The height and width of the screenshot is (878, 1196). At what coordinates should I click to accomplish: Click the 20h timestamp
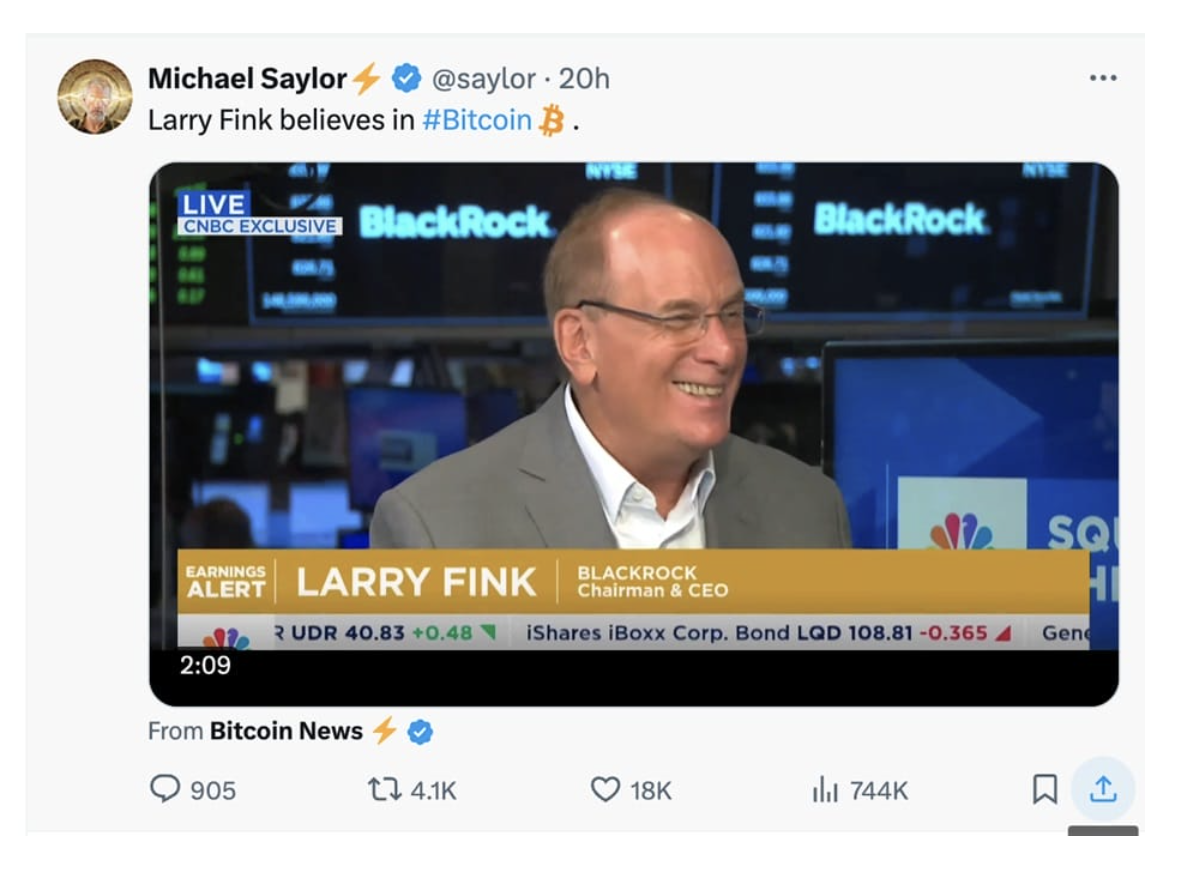pos(584,78)
